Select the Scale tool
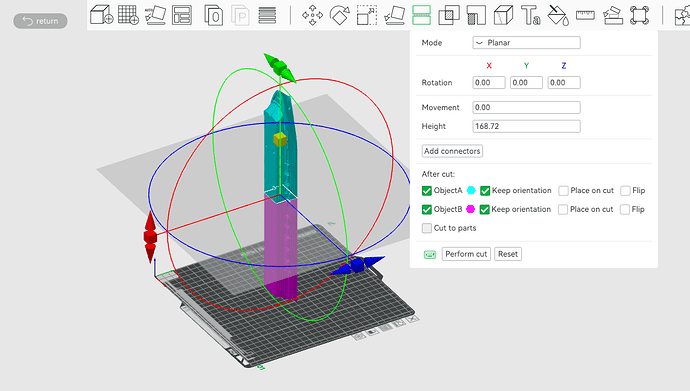Viewport: 690px width, 391px height. (x=367, y=15)
